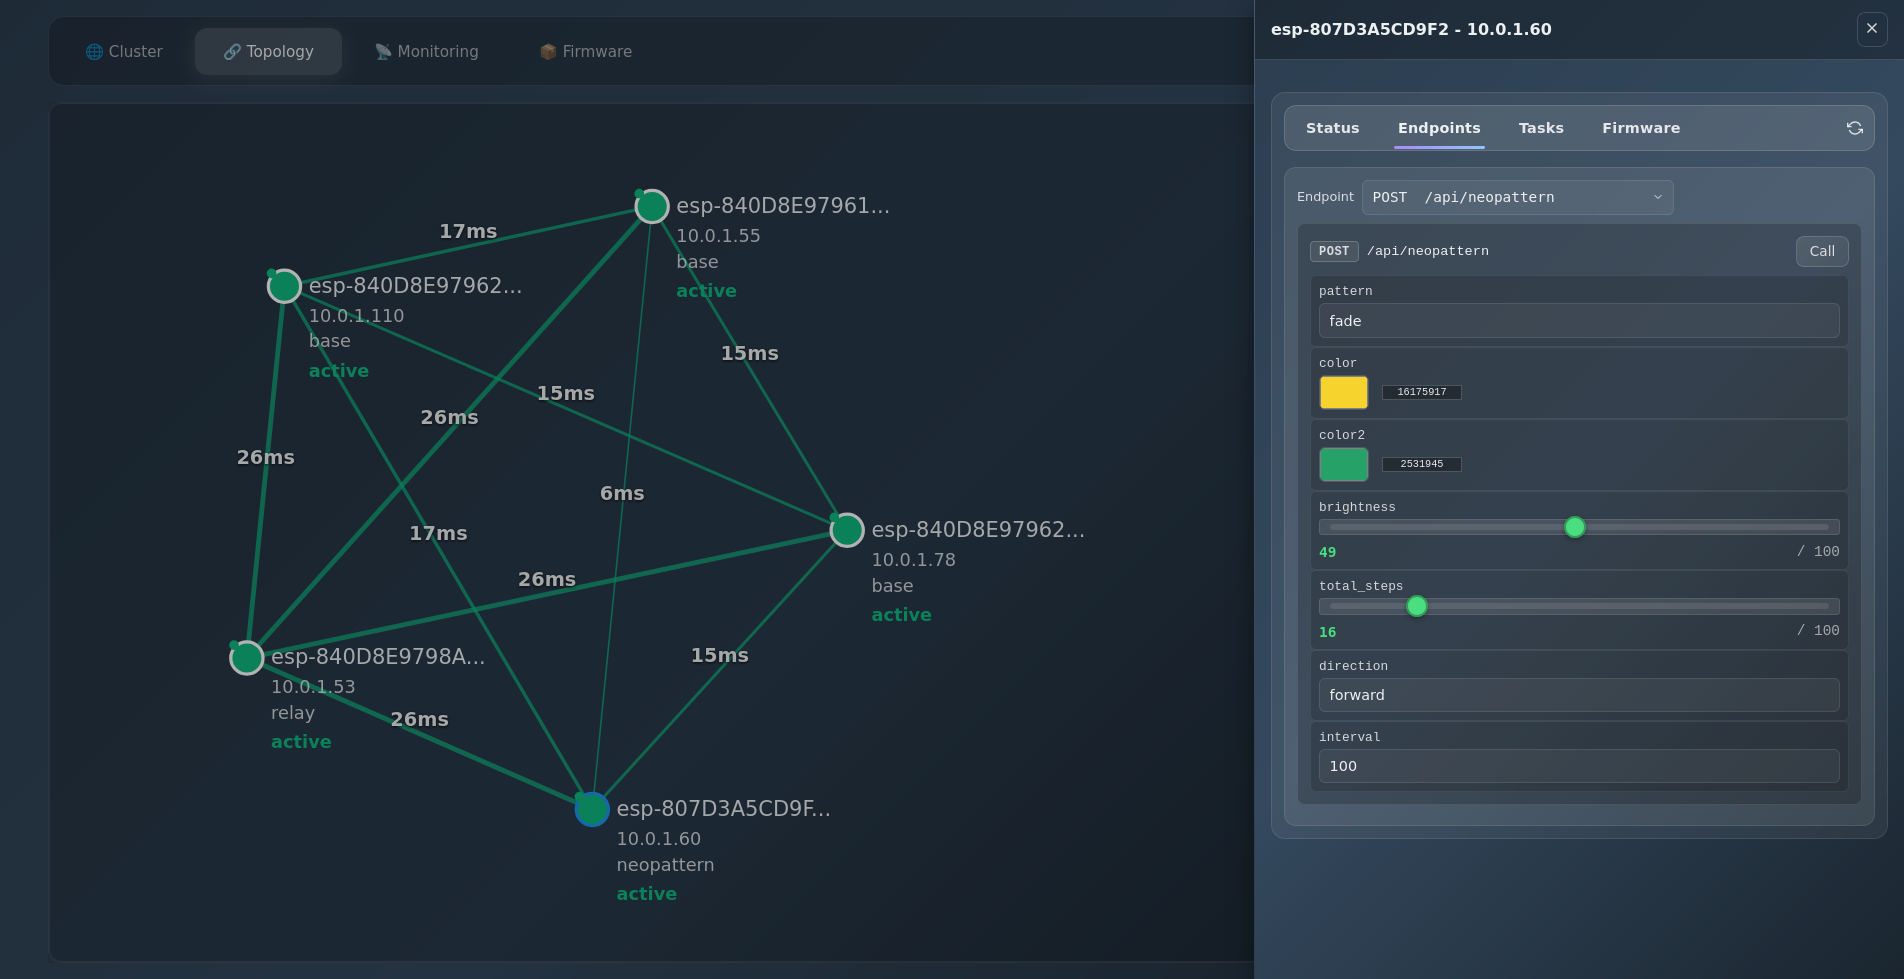1904x979 pixels.
Task: Click the node circle for 10.0.1.110
Action: (284, 286)
